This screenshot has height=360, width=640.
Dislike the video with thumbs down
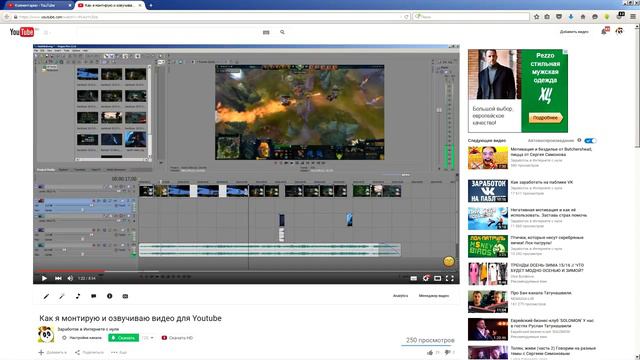click(x=449, y=352)
